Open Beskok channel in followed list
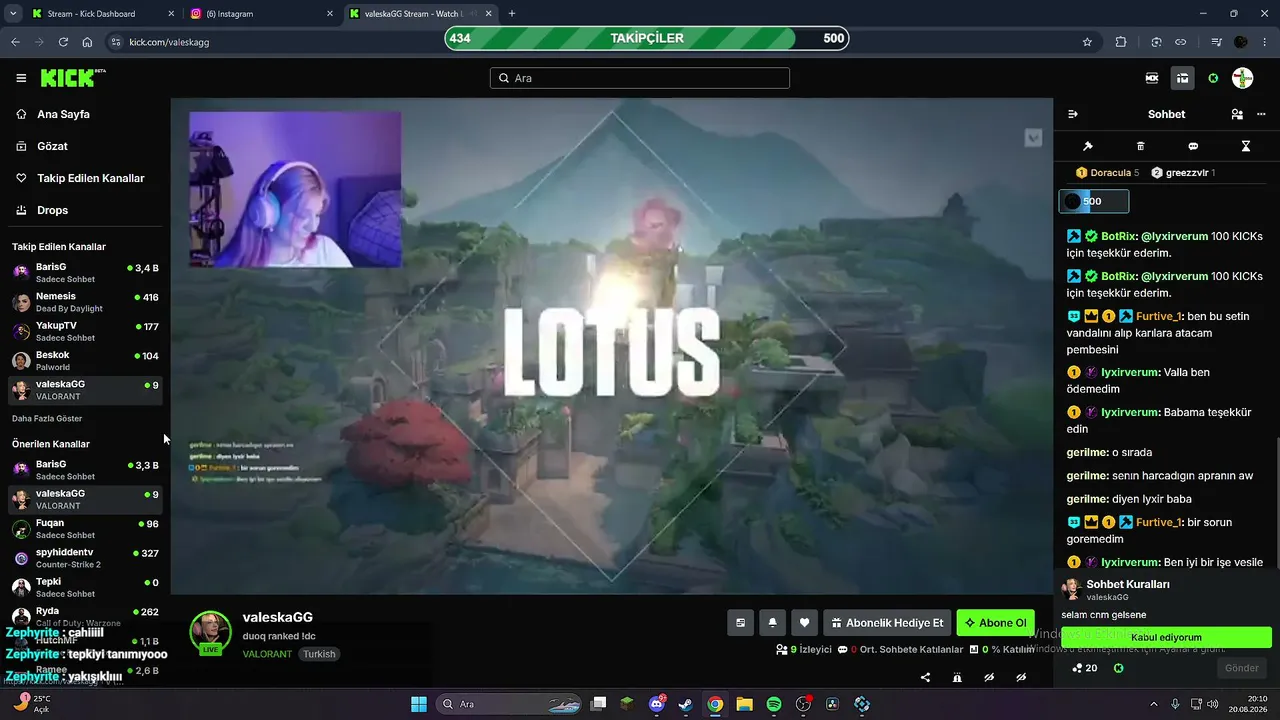 [84, 361]
